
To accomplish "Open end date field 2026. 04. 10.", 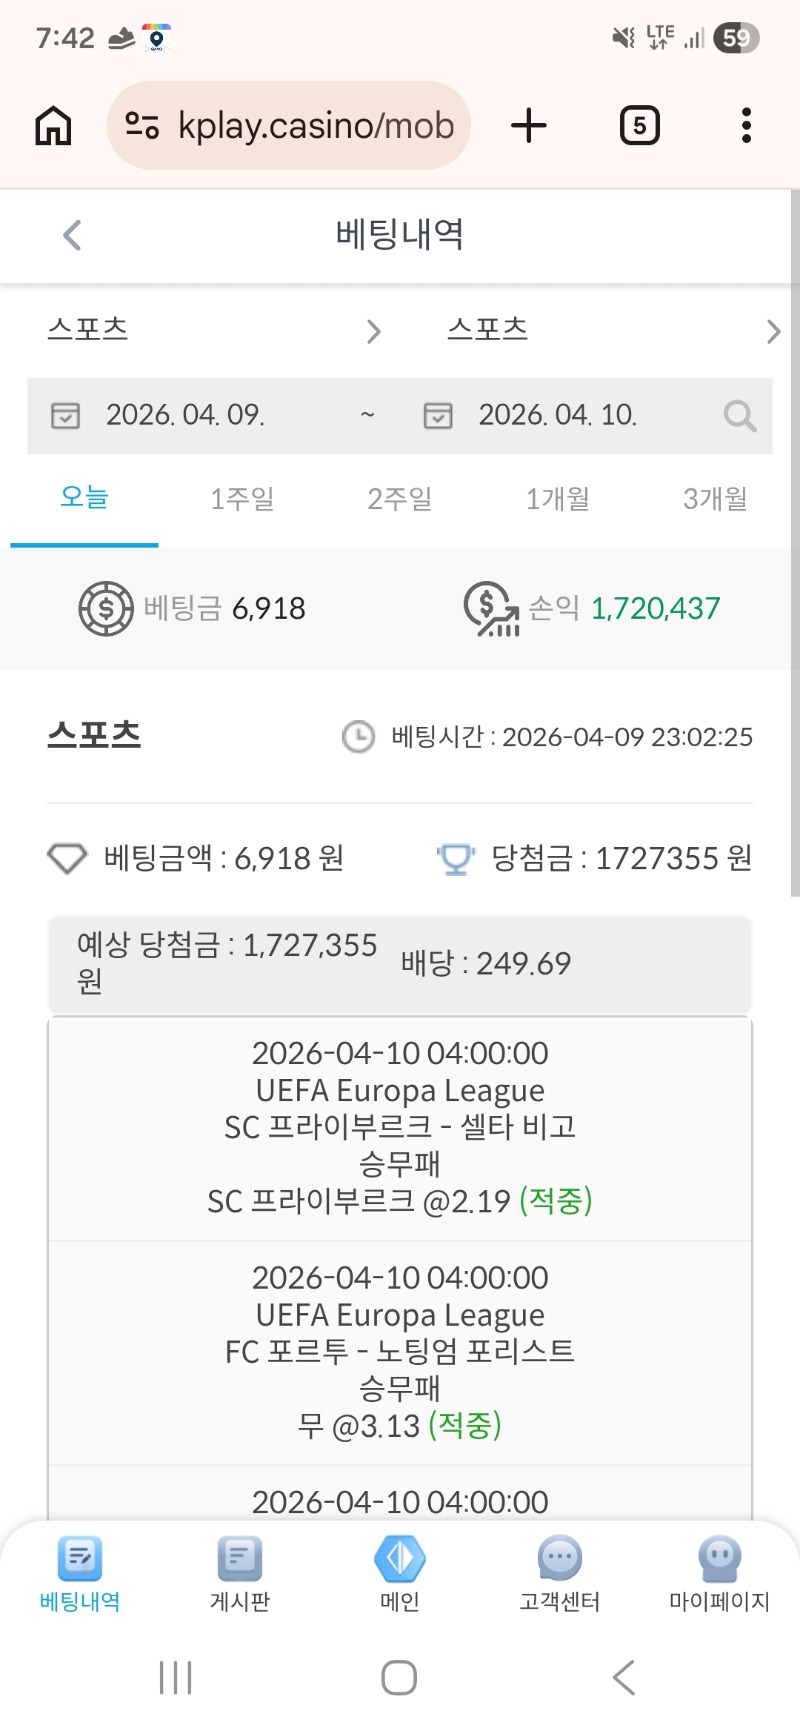I will point(557,415).
